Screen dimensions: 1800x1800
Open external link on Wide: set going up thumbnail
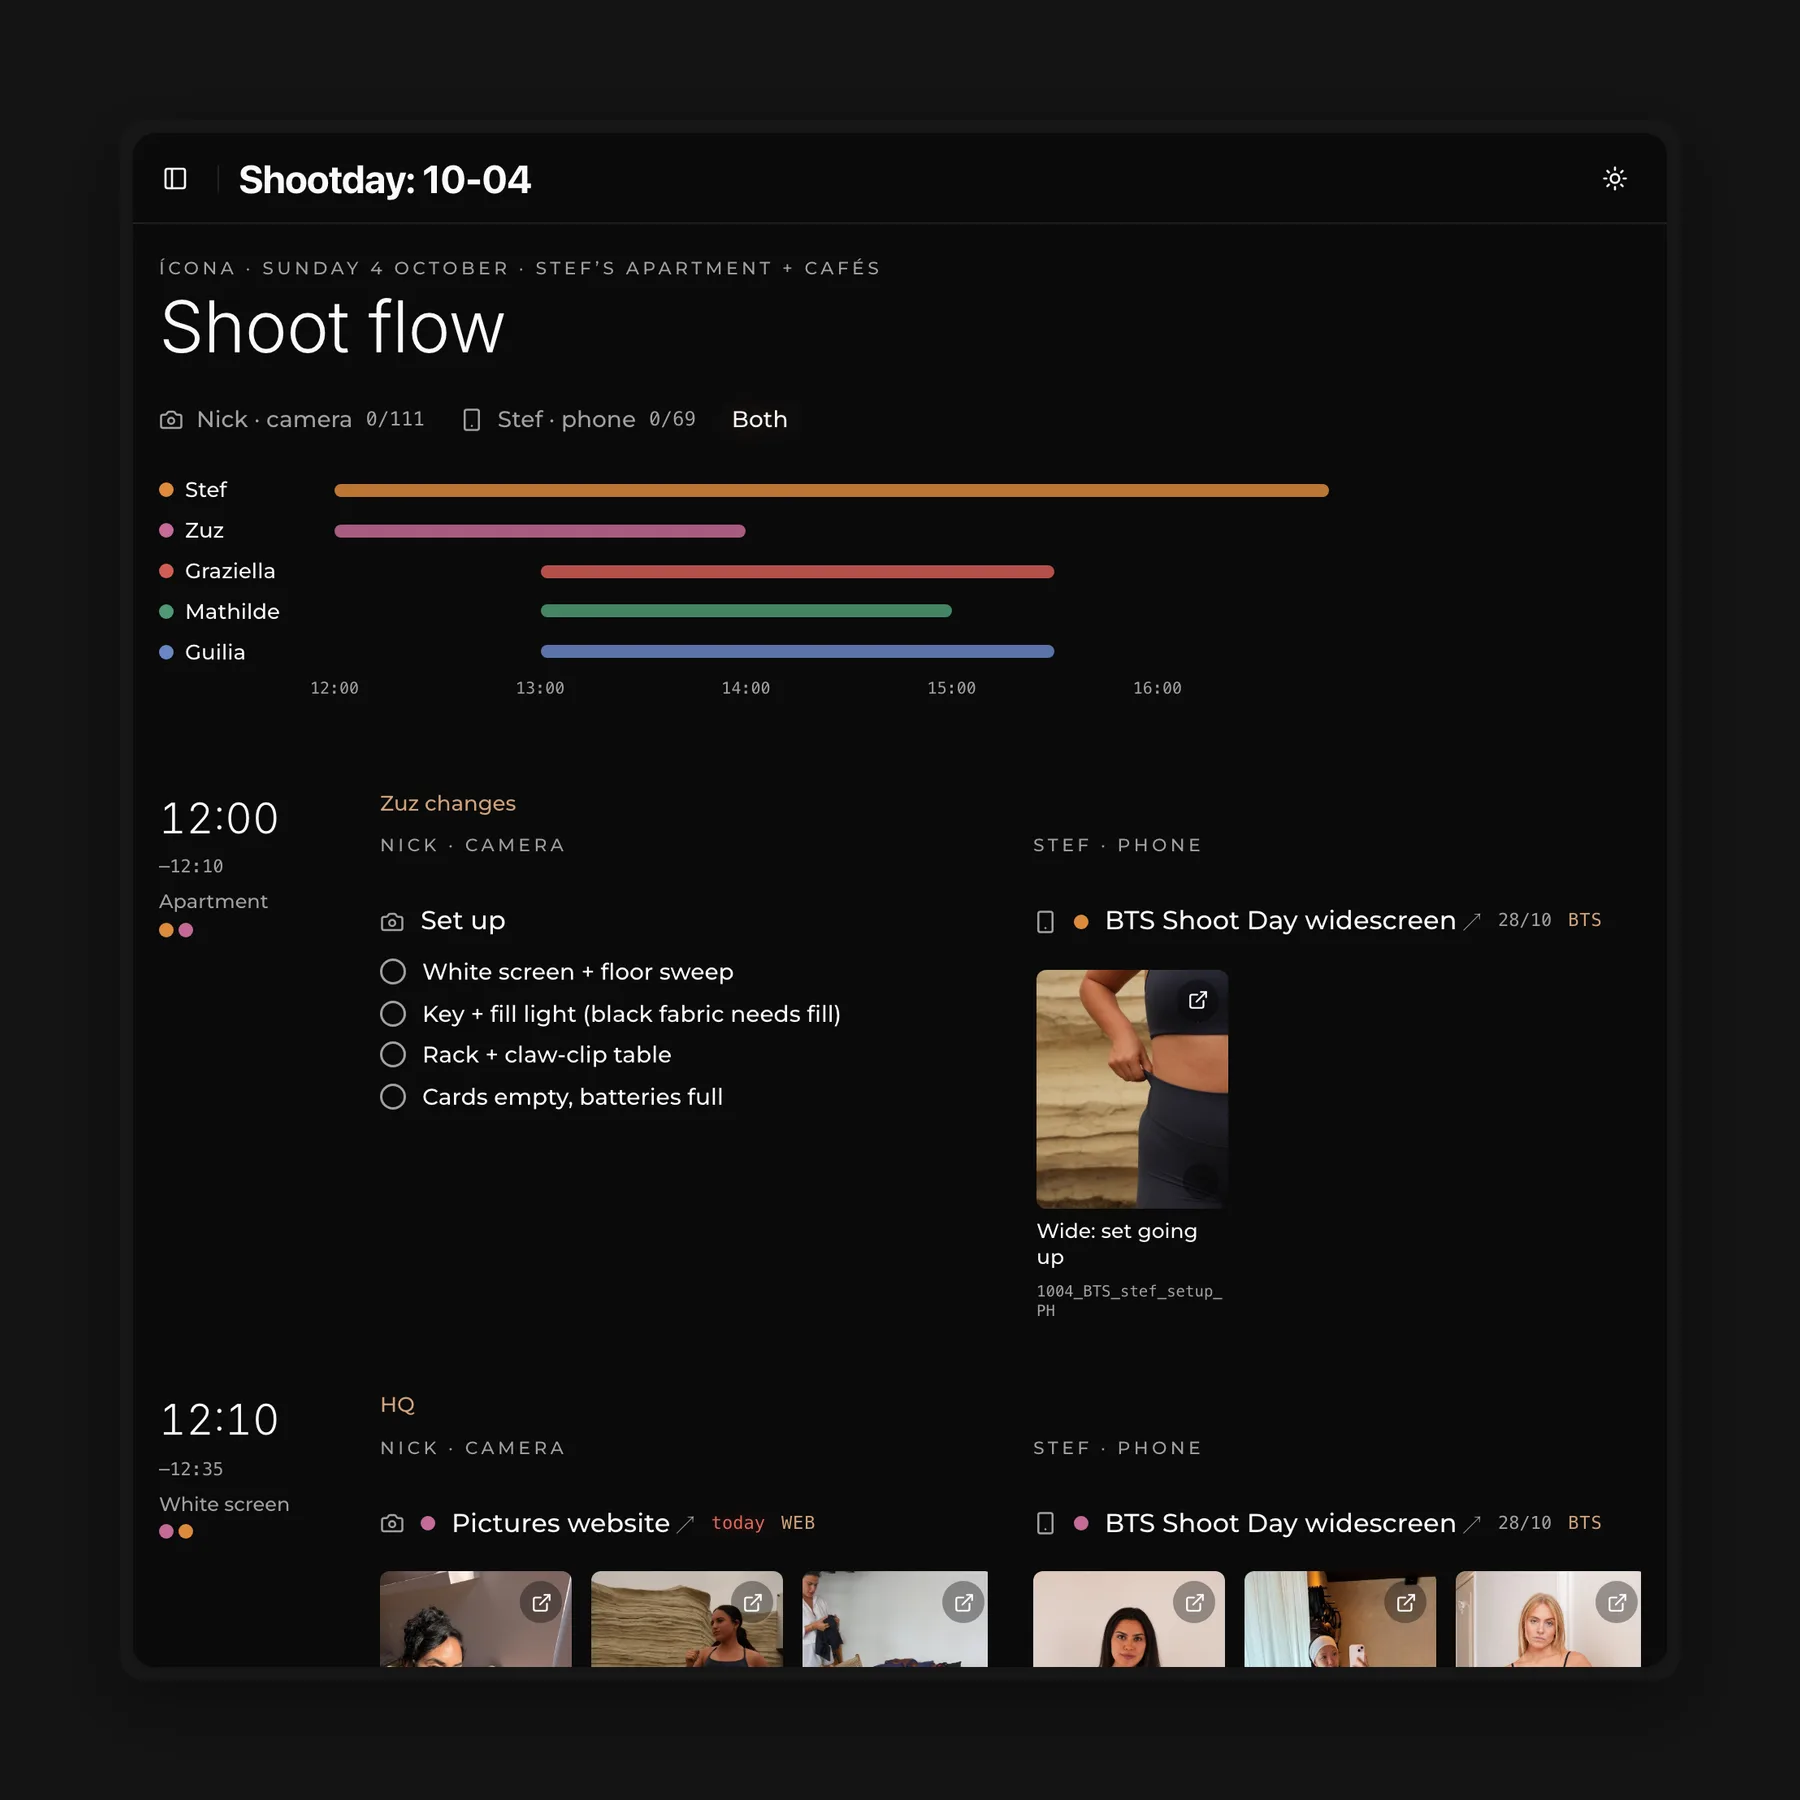pos(1197,1000)
